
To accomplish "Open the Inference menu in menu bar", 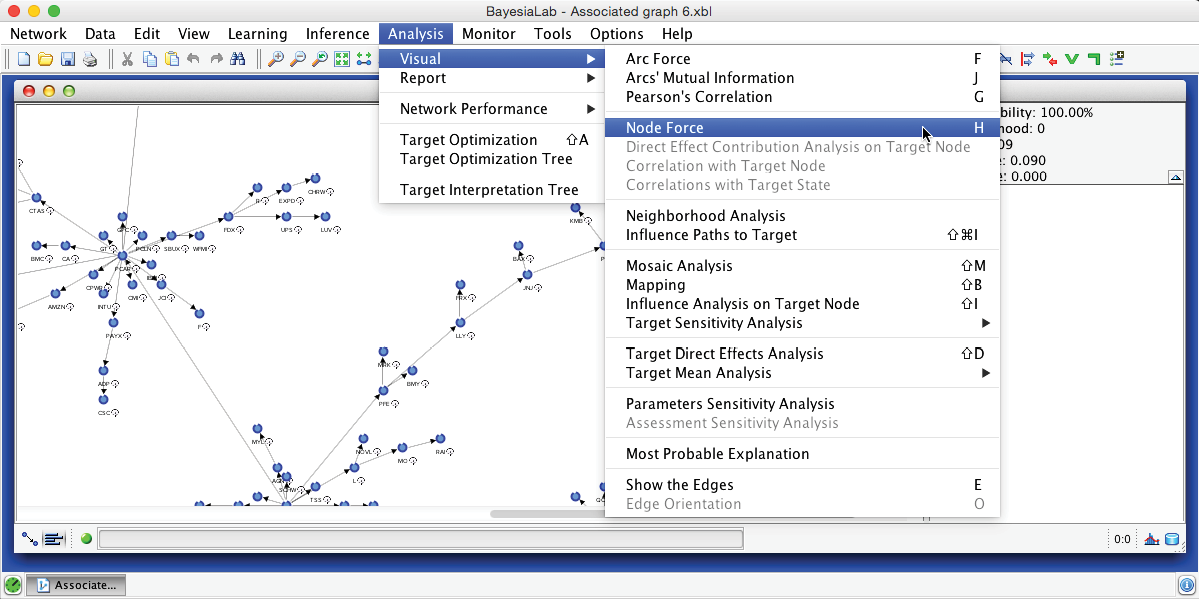I will pos(337,33).
